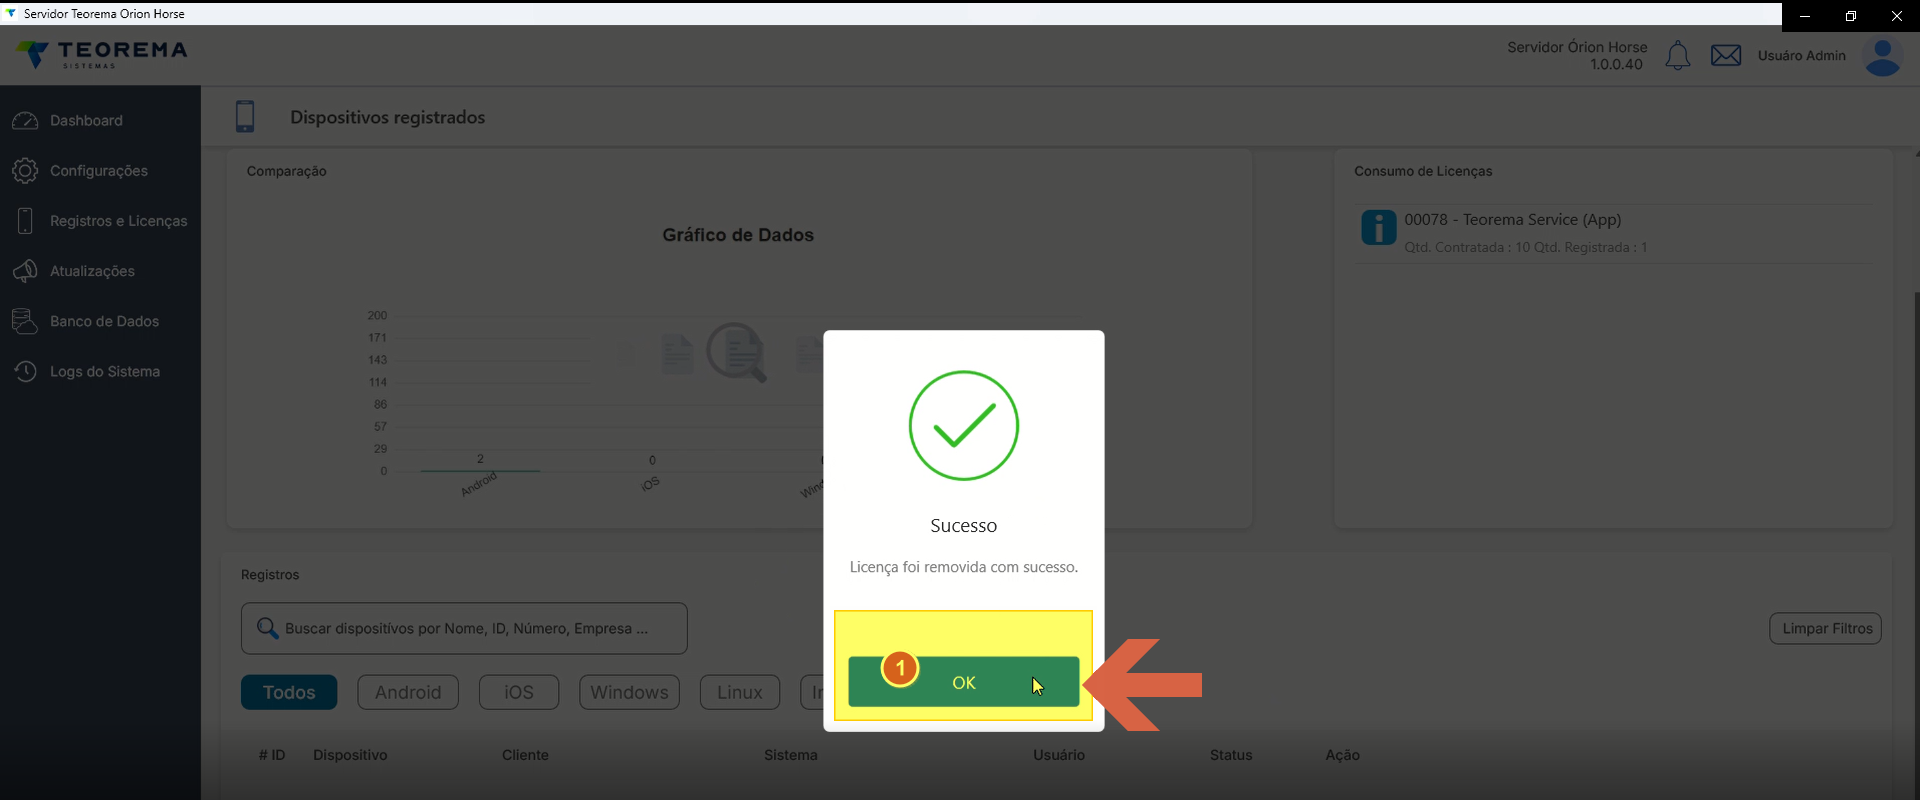Screen dimensions: 1920x800
Task: Click the Sistema column header
Action: click(791, 755)
